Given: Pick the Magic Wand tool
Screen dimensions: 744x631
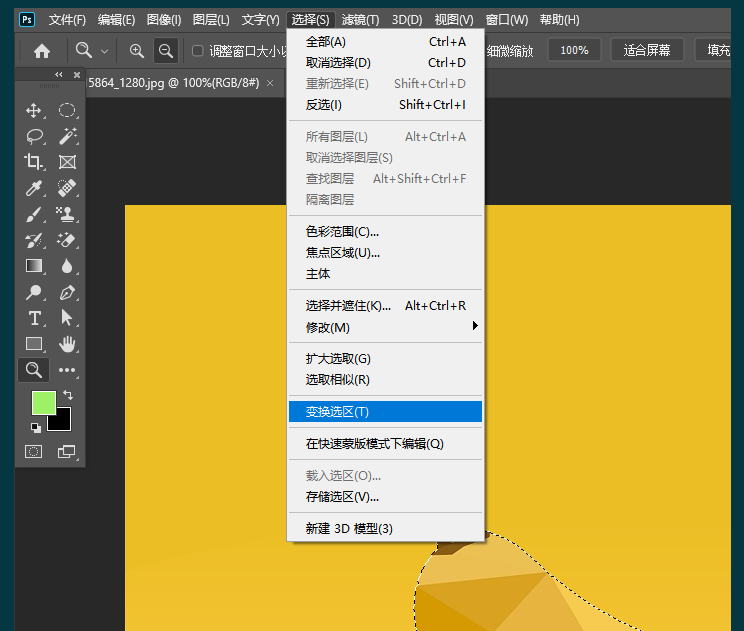Looking at the screenshot, I should 67,136.
